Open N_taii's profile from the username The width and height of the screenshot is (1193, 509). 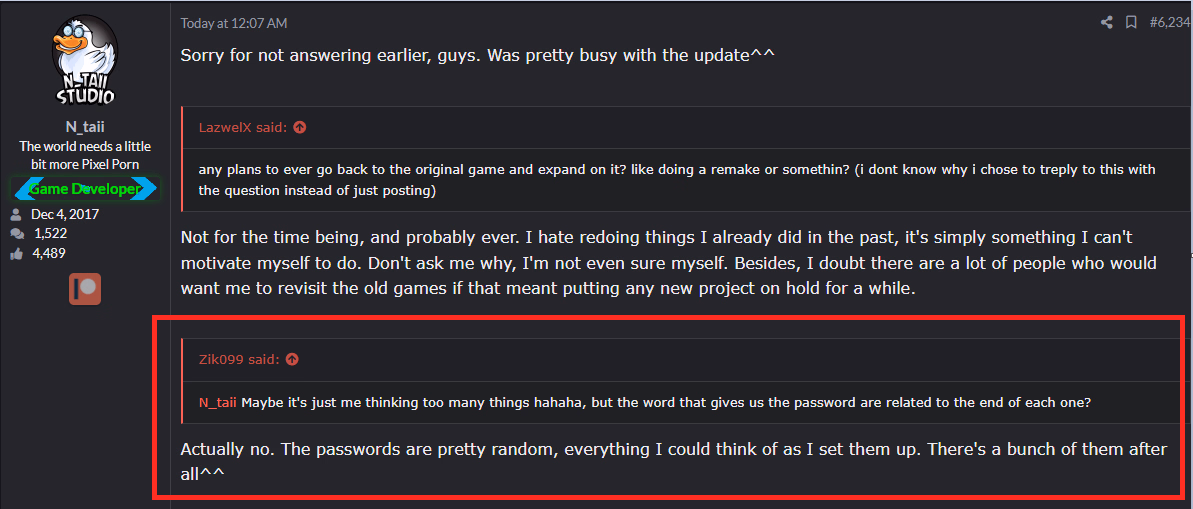click(85, 127)
